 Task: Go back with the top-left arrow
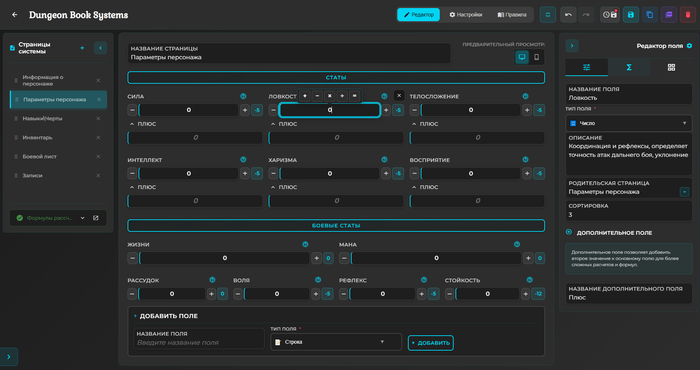15,15
